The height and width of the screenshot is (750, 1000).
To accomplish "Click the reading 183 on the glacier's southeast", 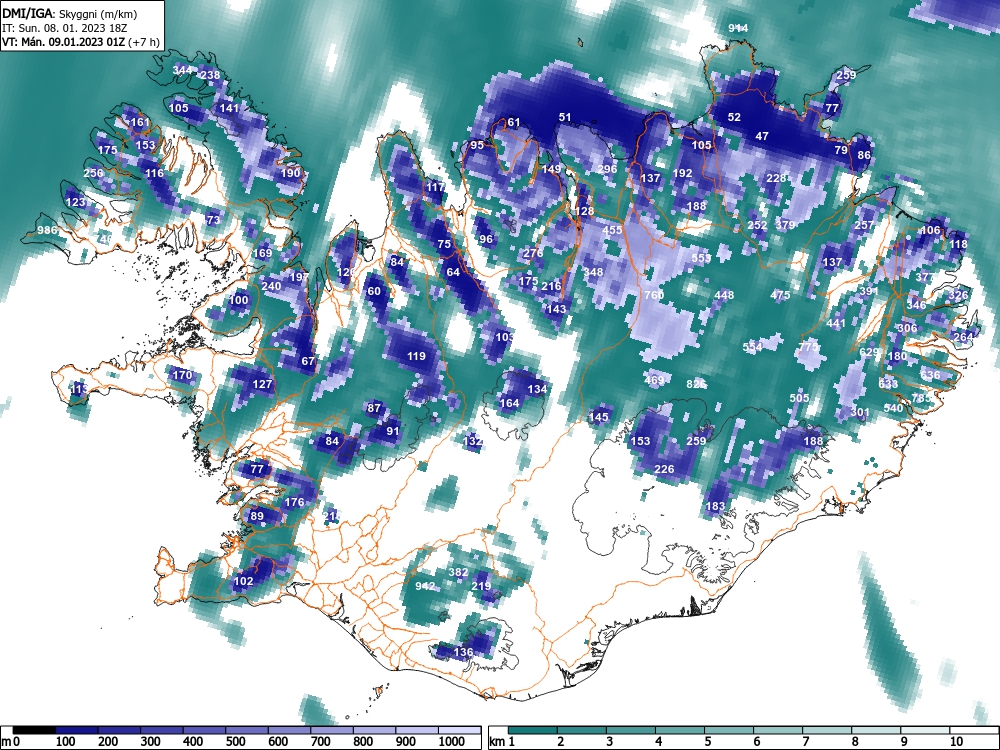I will pos(716,506).
